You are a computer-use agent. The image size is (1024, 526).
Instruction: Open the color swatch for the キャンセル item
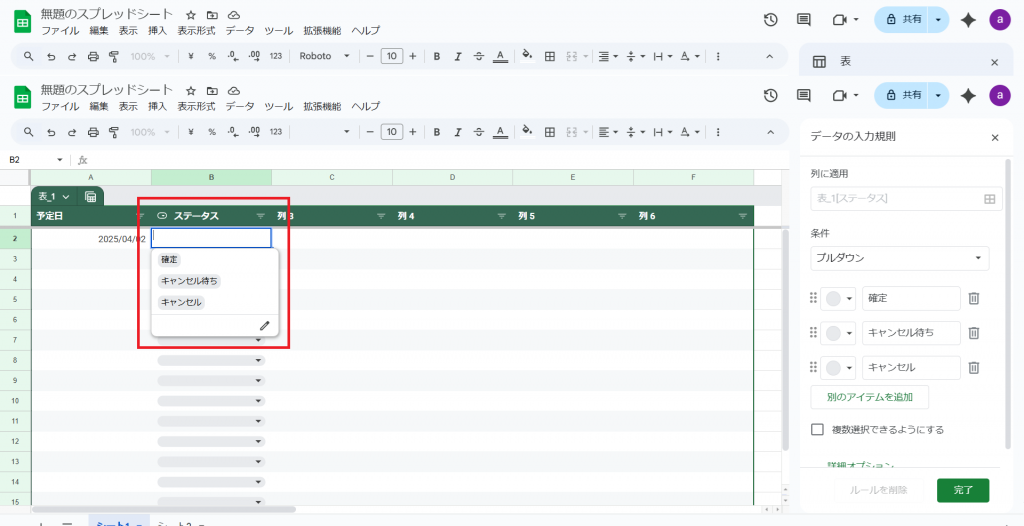[837, 367]
